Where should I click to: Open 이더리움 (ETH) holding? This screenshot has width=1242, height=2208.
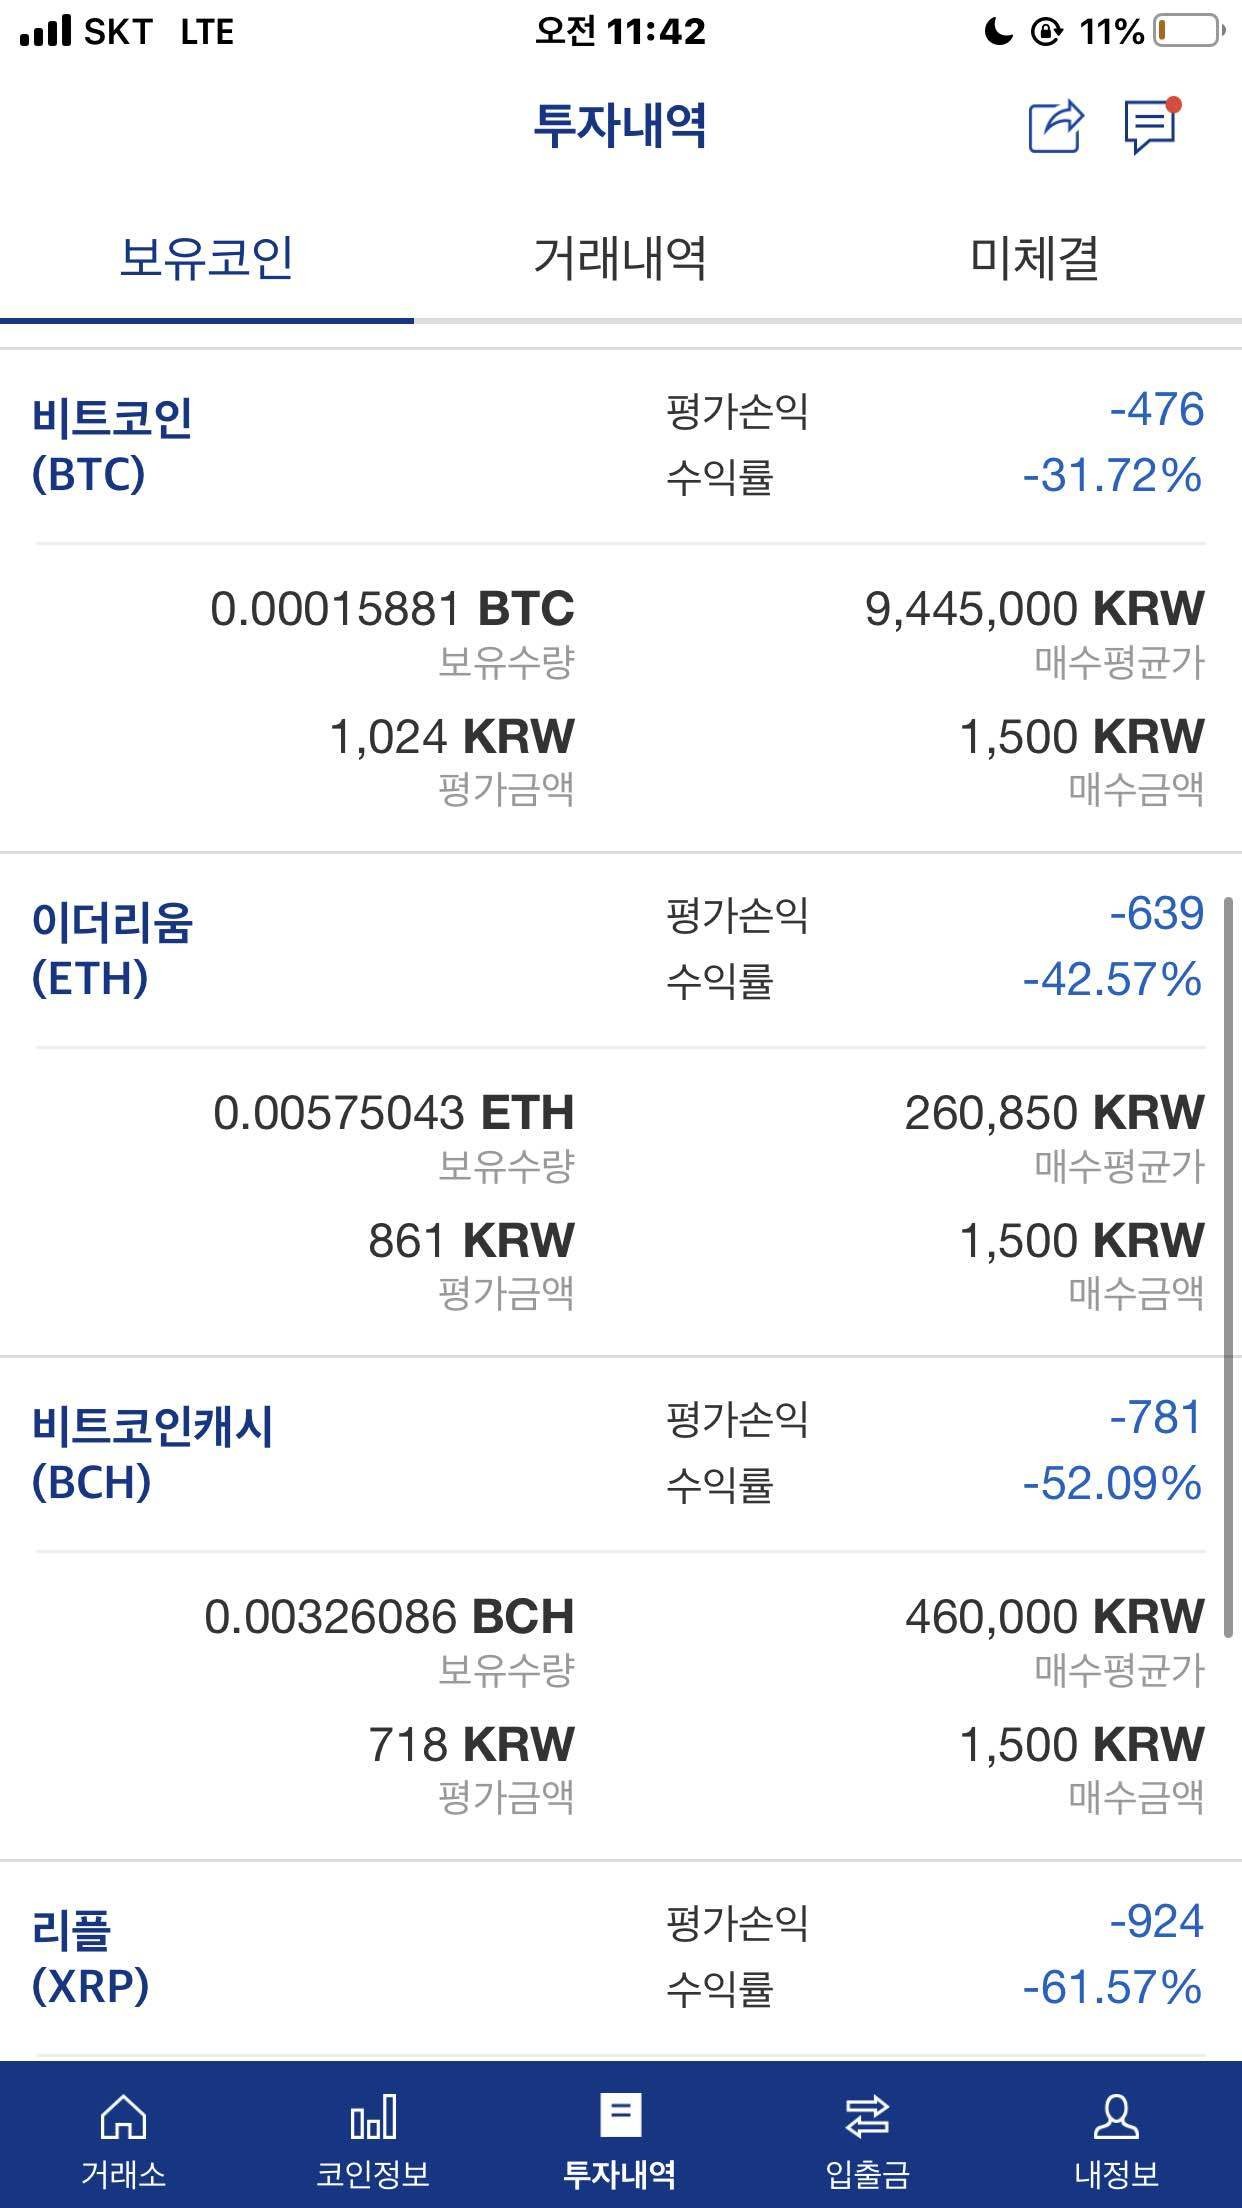click(112, 949)
